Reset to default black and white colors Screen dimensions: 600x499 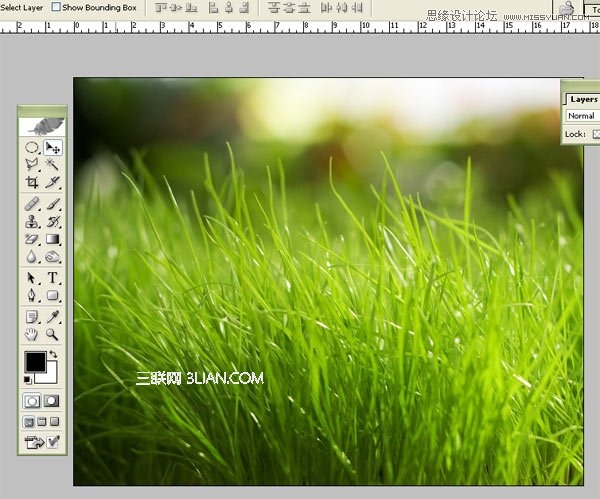pyautogui.click(x=27, y=380)
